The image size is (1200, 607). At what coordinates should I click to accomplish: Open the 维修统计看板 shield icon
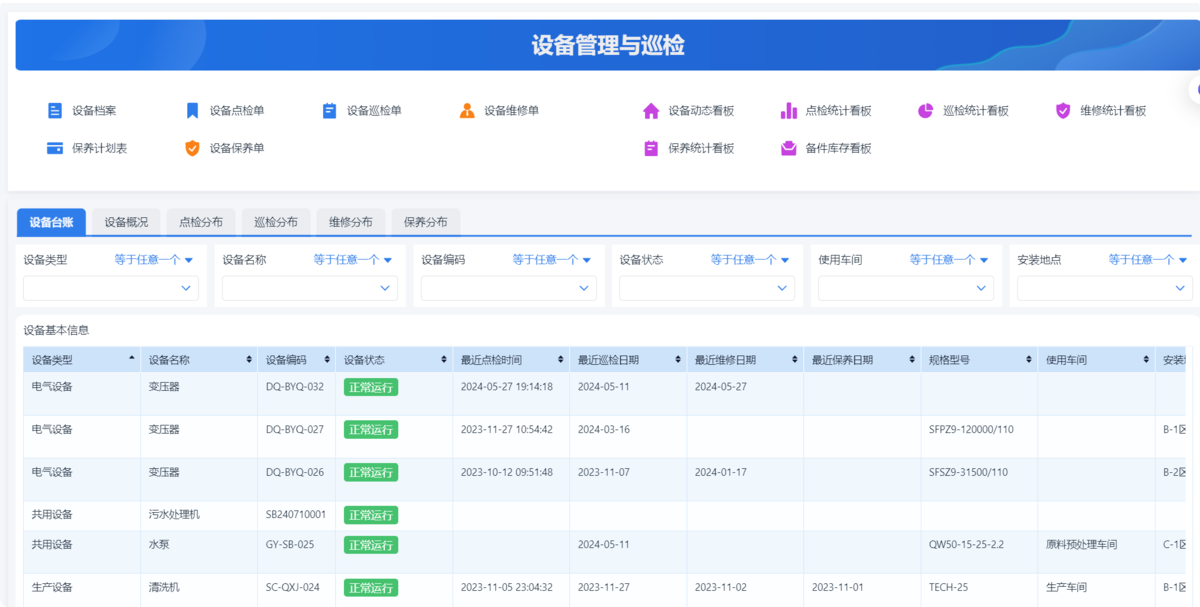coord(1063,111)
